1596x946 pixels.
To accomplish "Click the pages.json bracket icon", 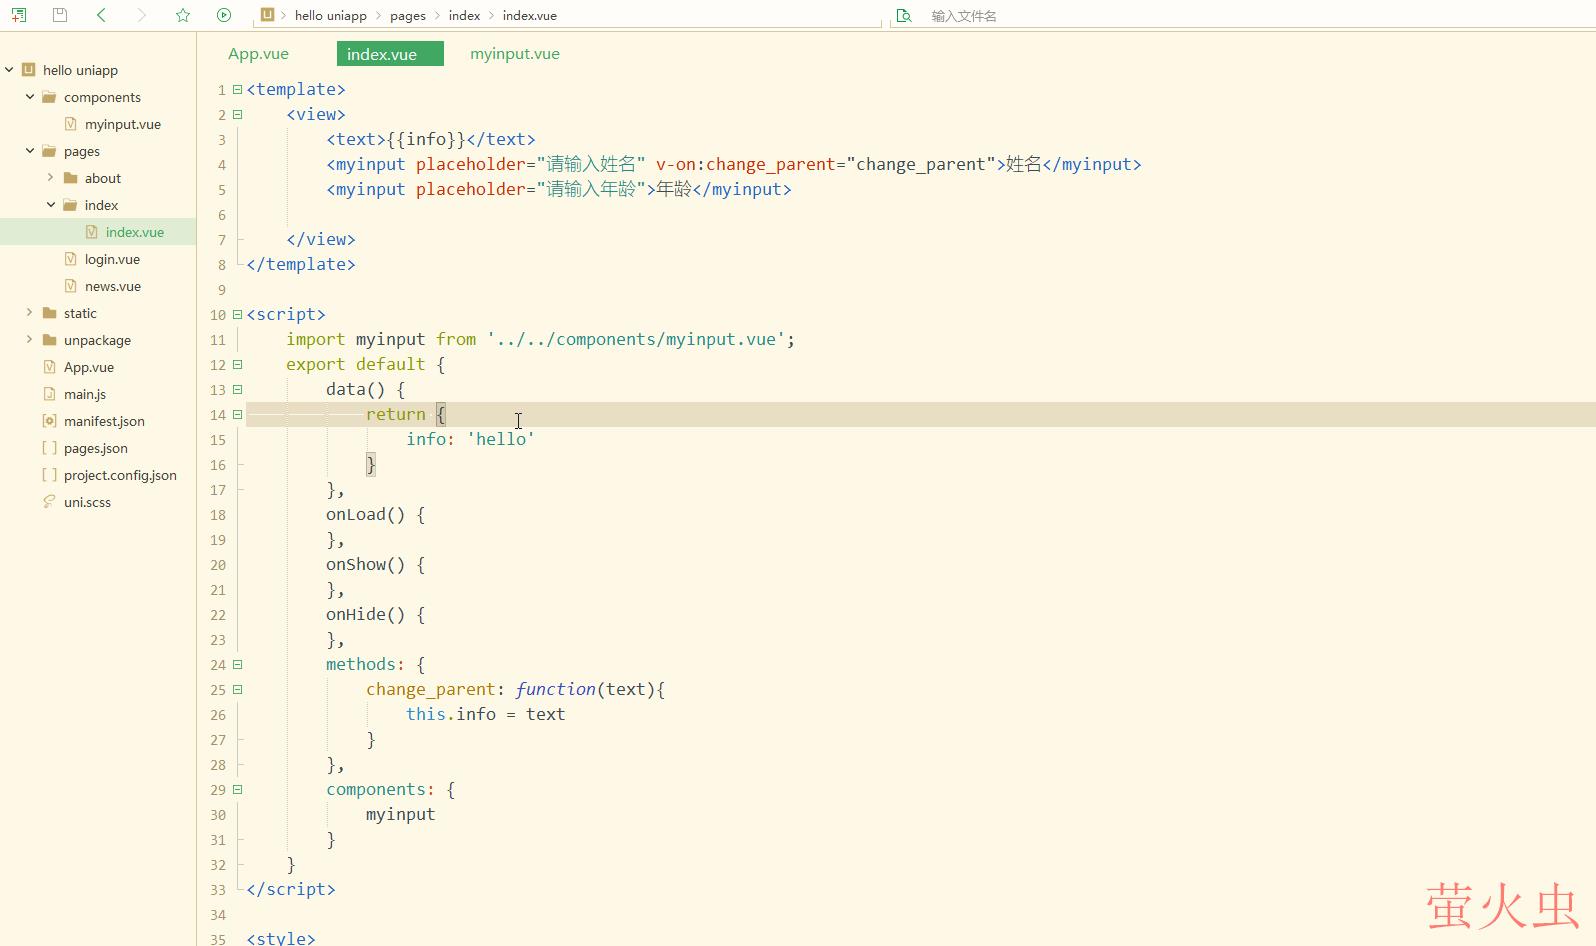I will point(49,448).
